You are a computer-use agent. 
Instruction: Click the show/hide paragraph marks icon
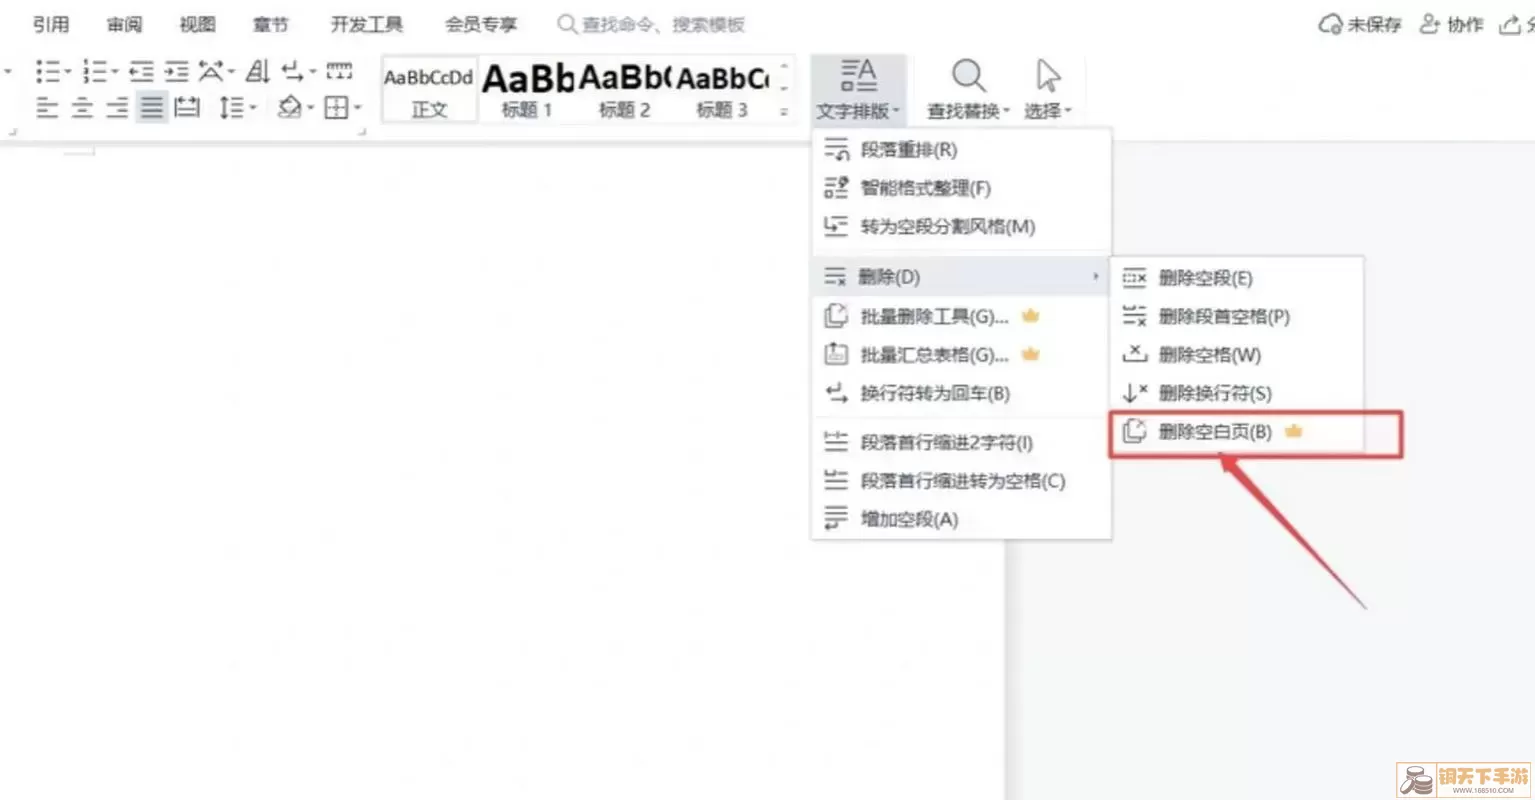coord(292,71)
